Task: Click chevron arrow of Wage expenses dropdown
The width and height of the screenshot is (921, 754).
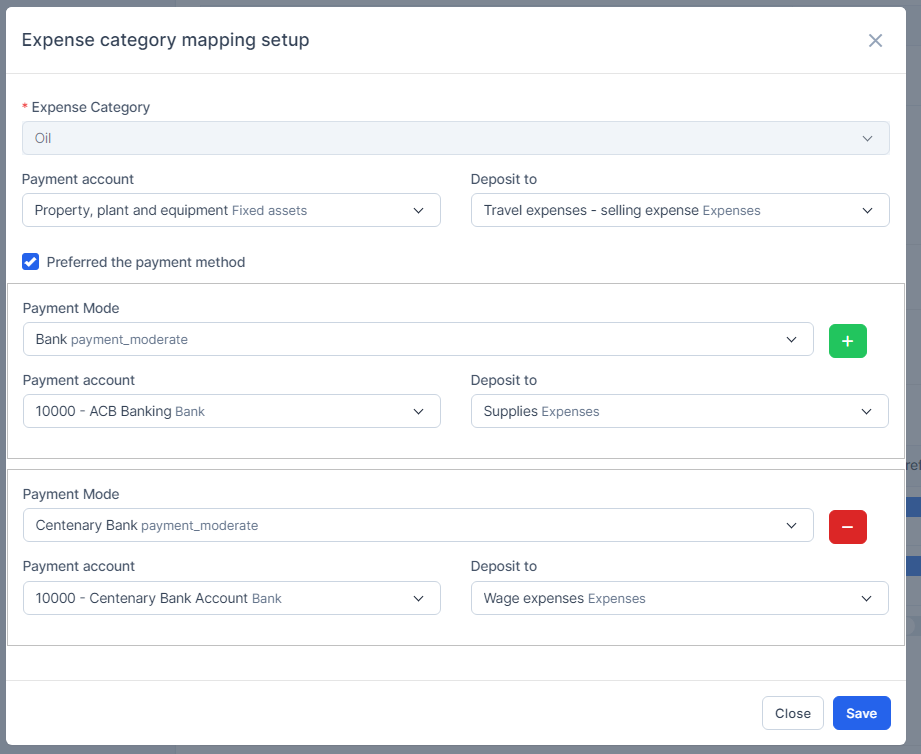Action: point(866,598)
